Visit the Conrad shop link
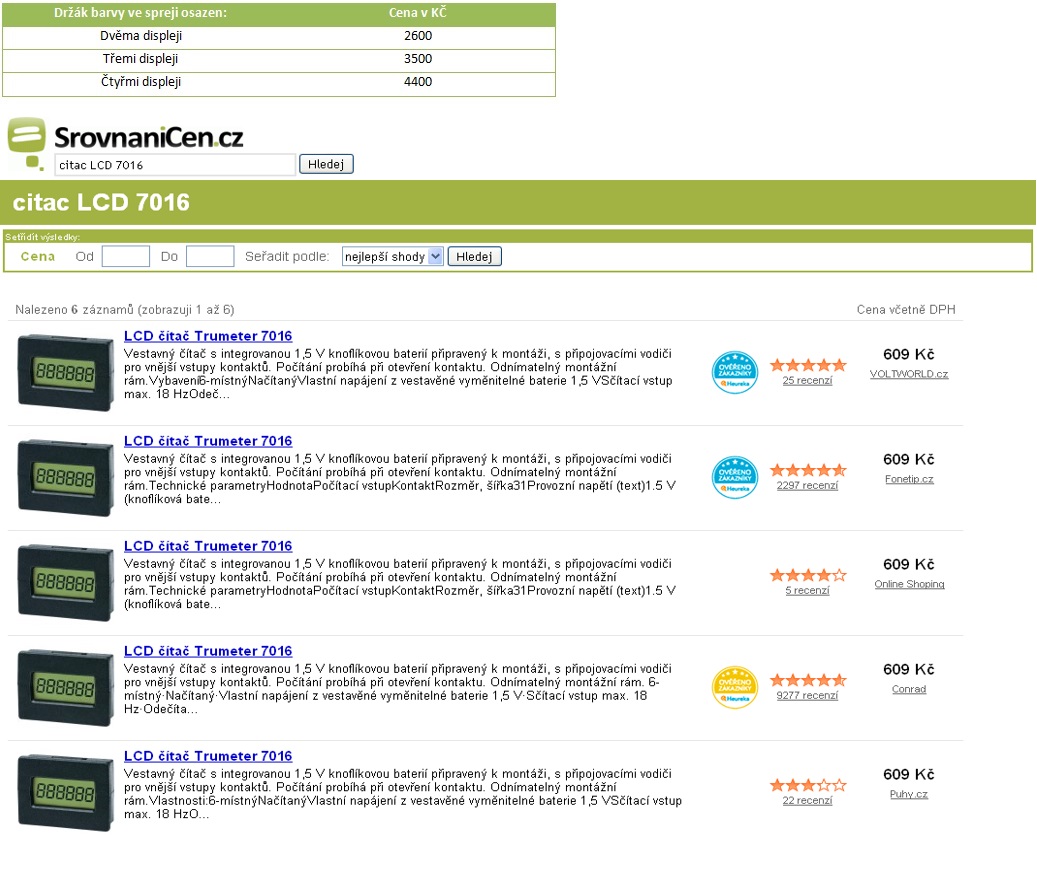Screen dimensions: 1037x871 click(909, 689)
